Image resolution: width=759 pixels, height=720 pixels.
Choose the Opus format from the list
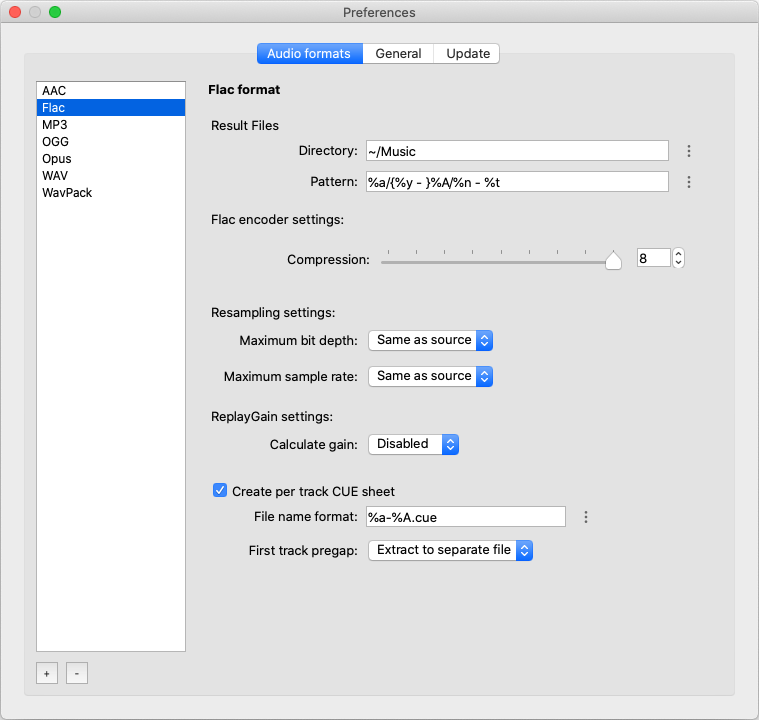point(57,159)
